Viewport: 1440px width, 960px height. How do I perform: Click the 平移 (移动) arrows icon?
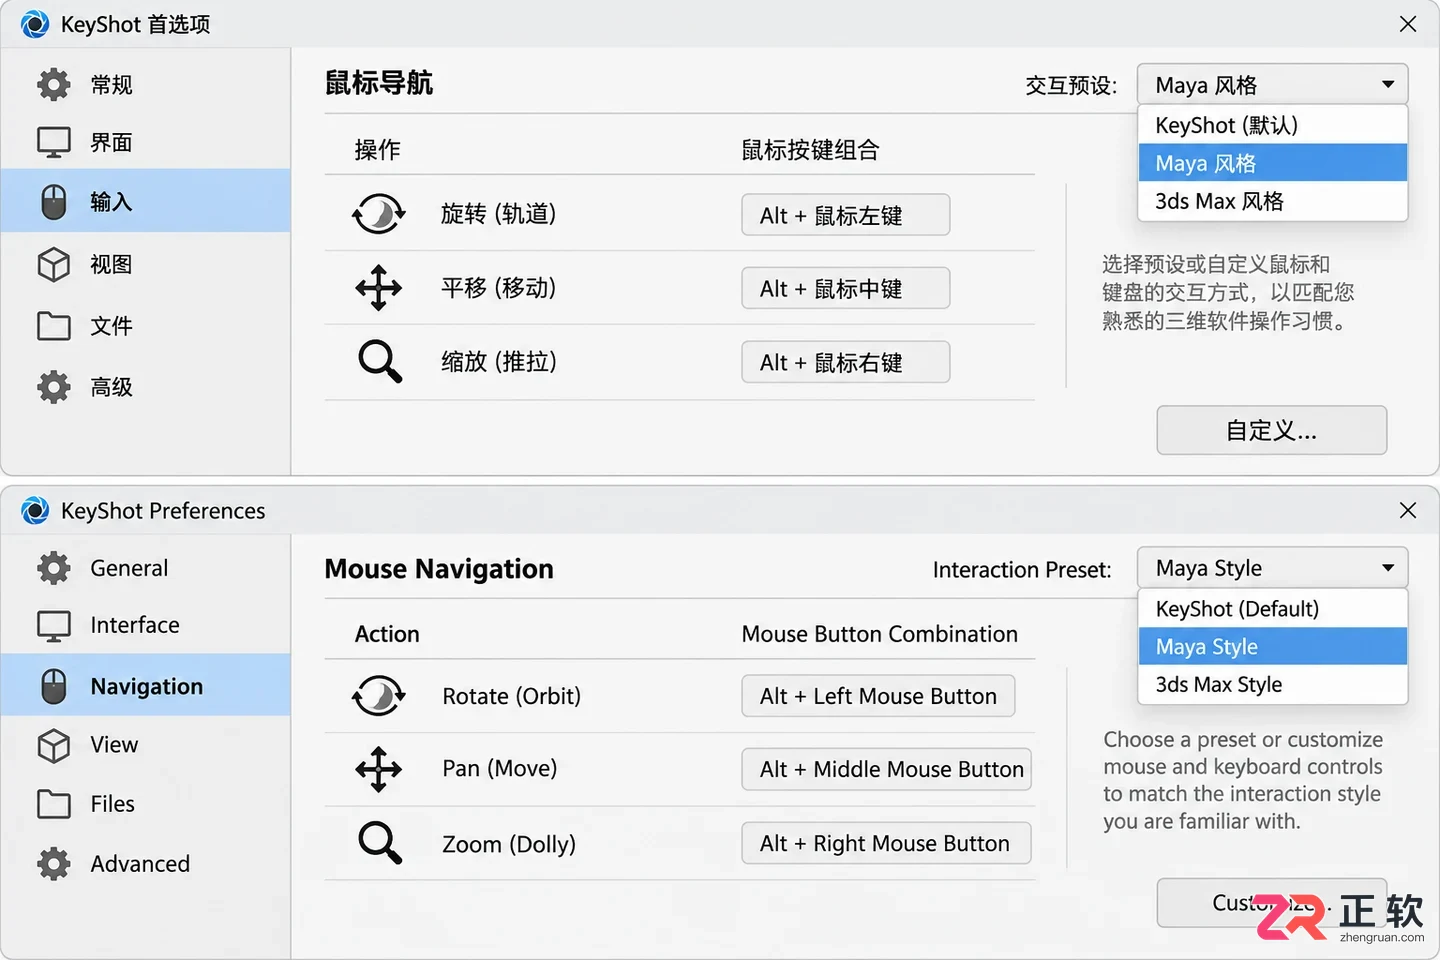click(x=379, y=288)
